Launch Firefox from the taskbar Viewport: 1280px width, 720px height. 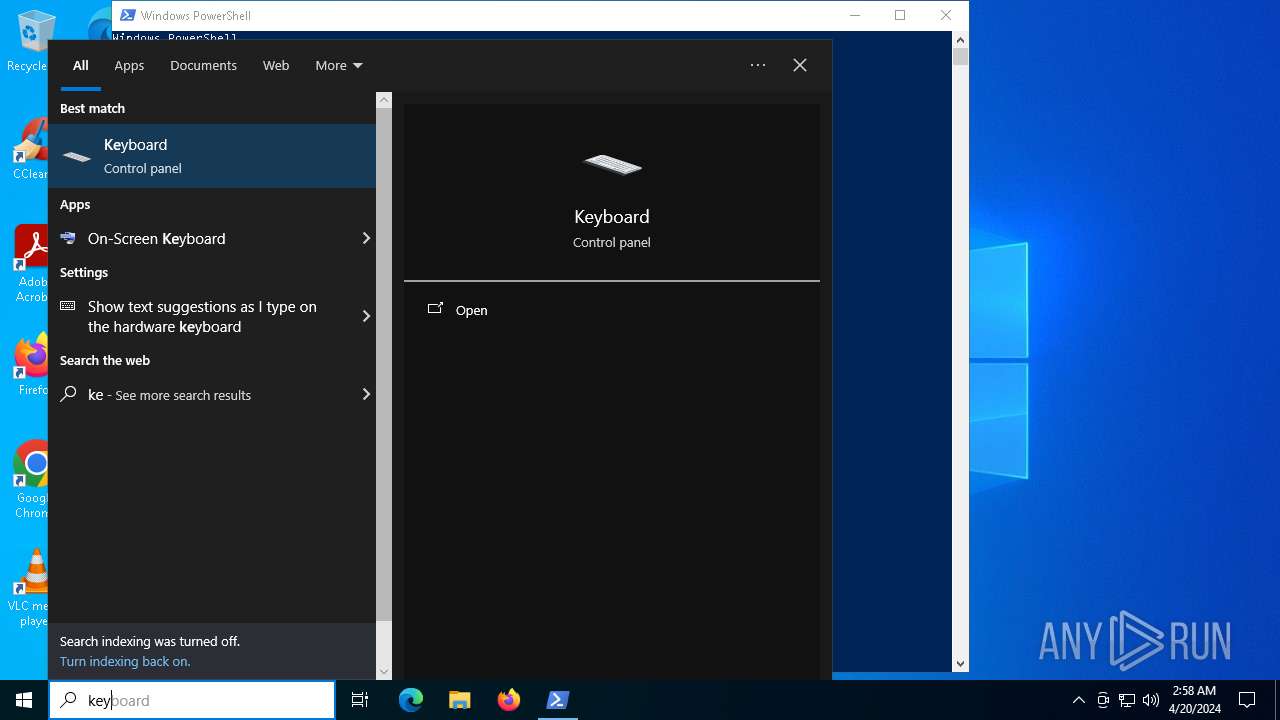coord(509,700)
